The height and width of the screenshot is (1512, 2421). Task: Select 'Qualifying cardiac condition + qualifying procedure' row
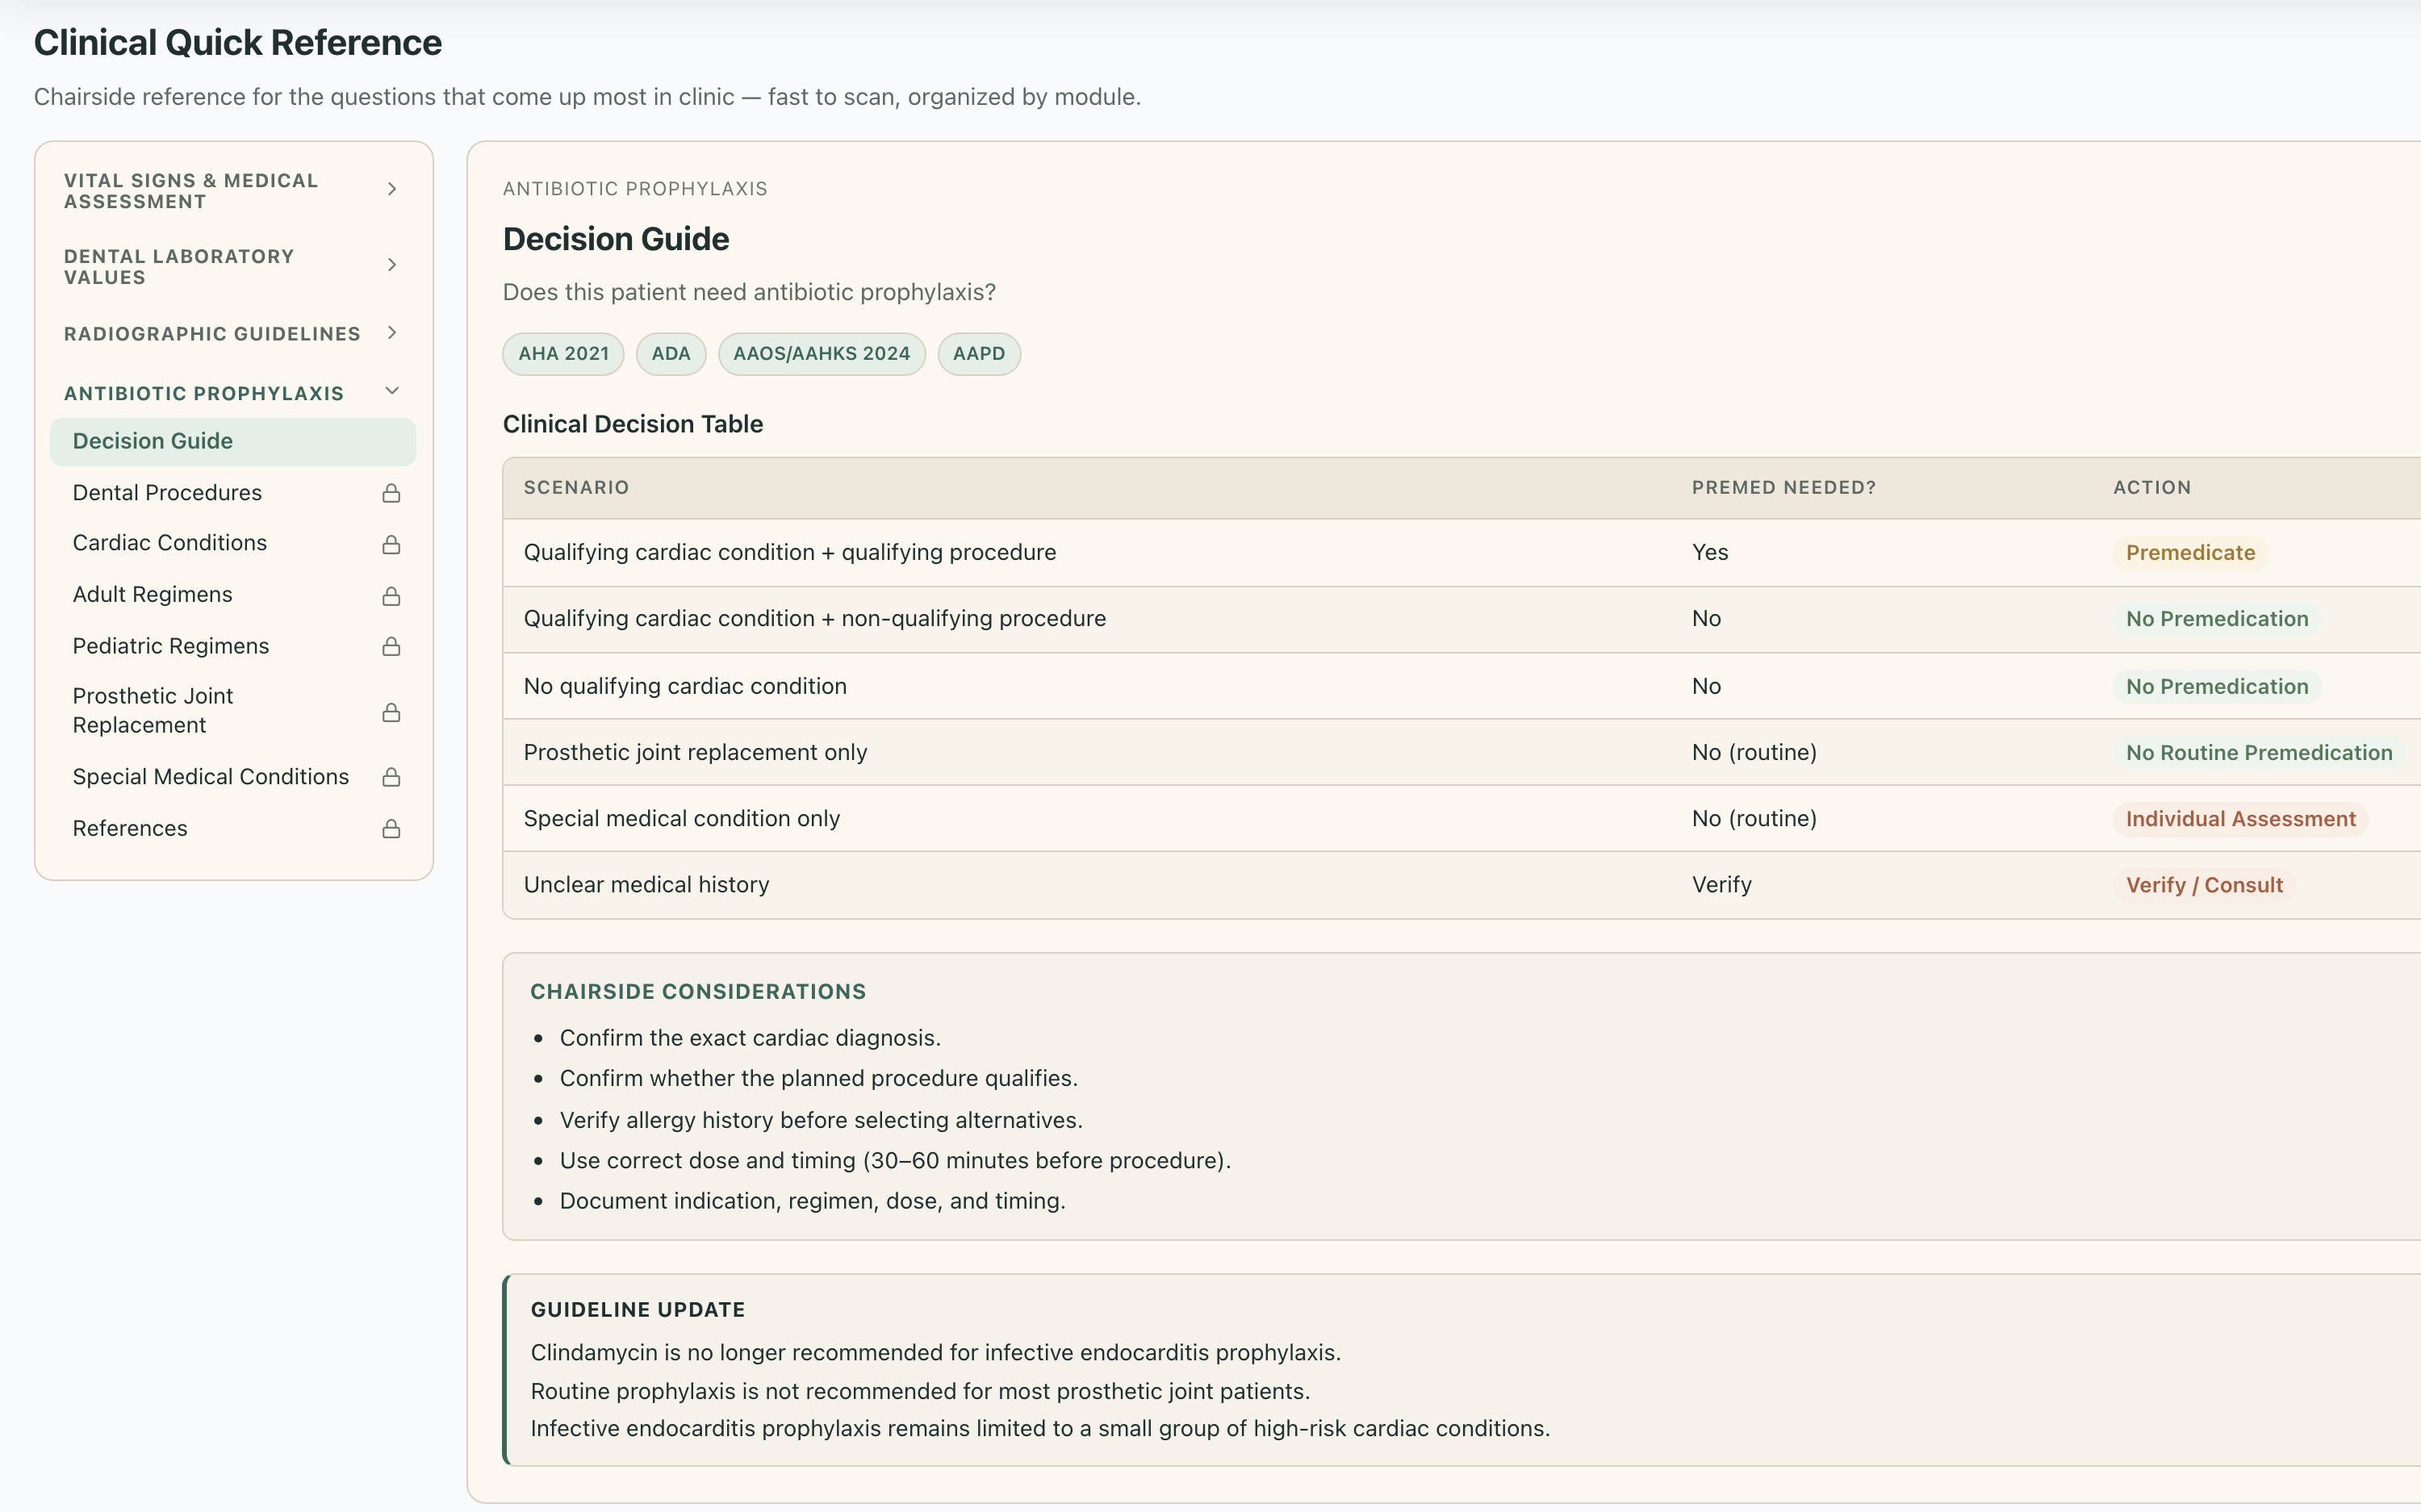click(x=1462, y=553)
